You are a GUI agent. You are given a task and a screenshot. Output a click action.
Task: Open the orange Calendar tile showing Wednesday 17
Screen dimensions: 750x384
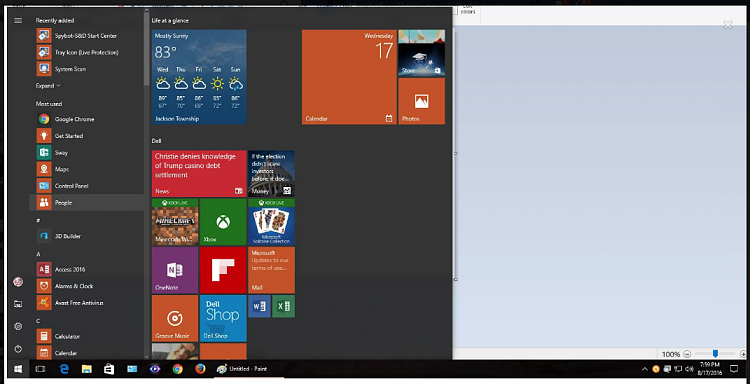click(x=349, y=77)
